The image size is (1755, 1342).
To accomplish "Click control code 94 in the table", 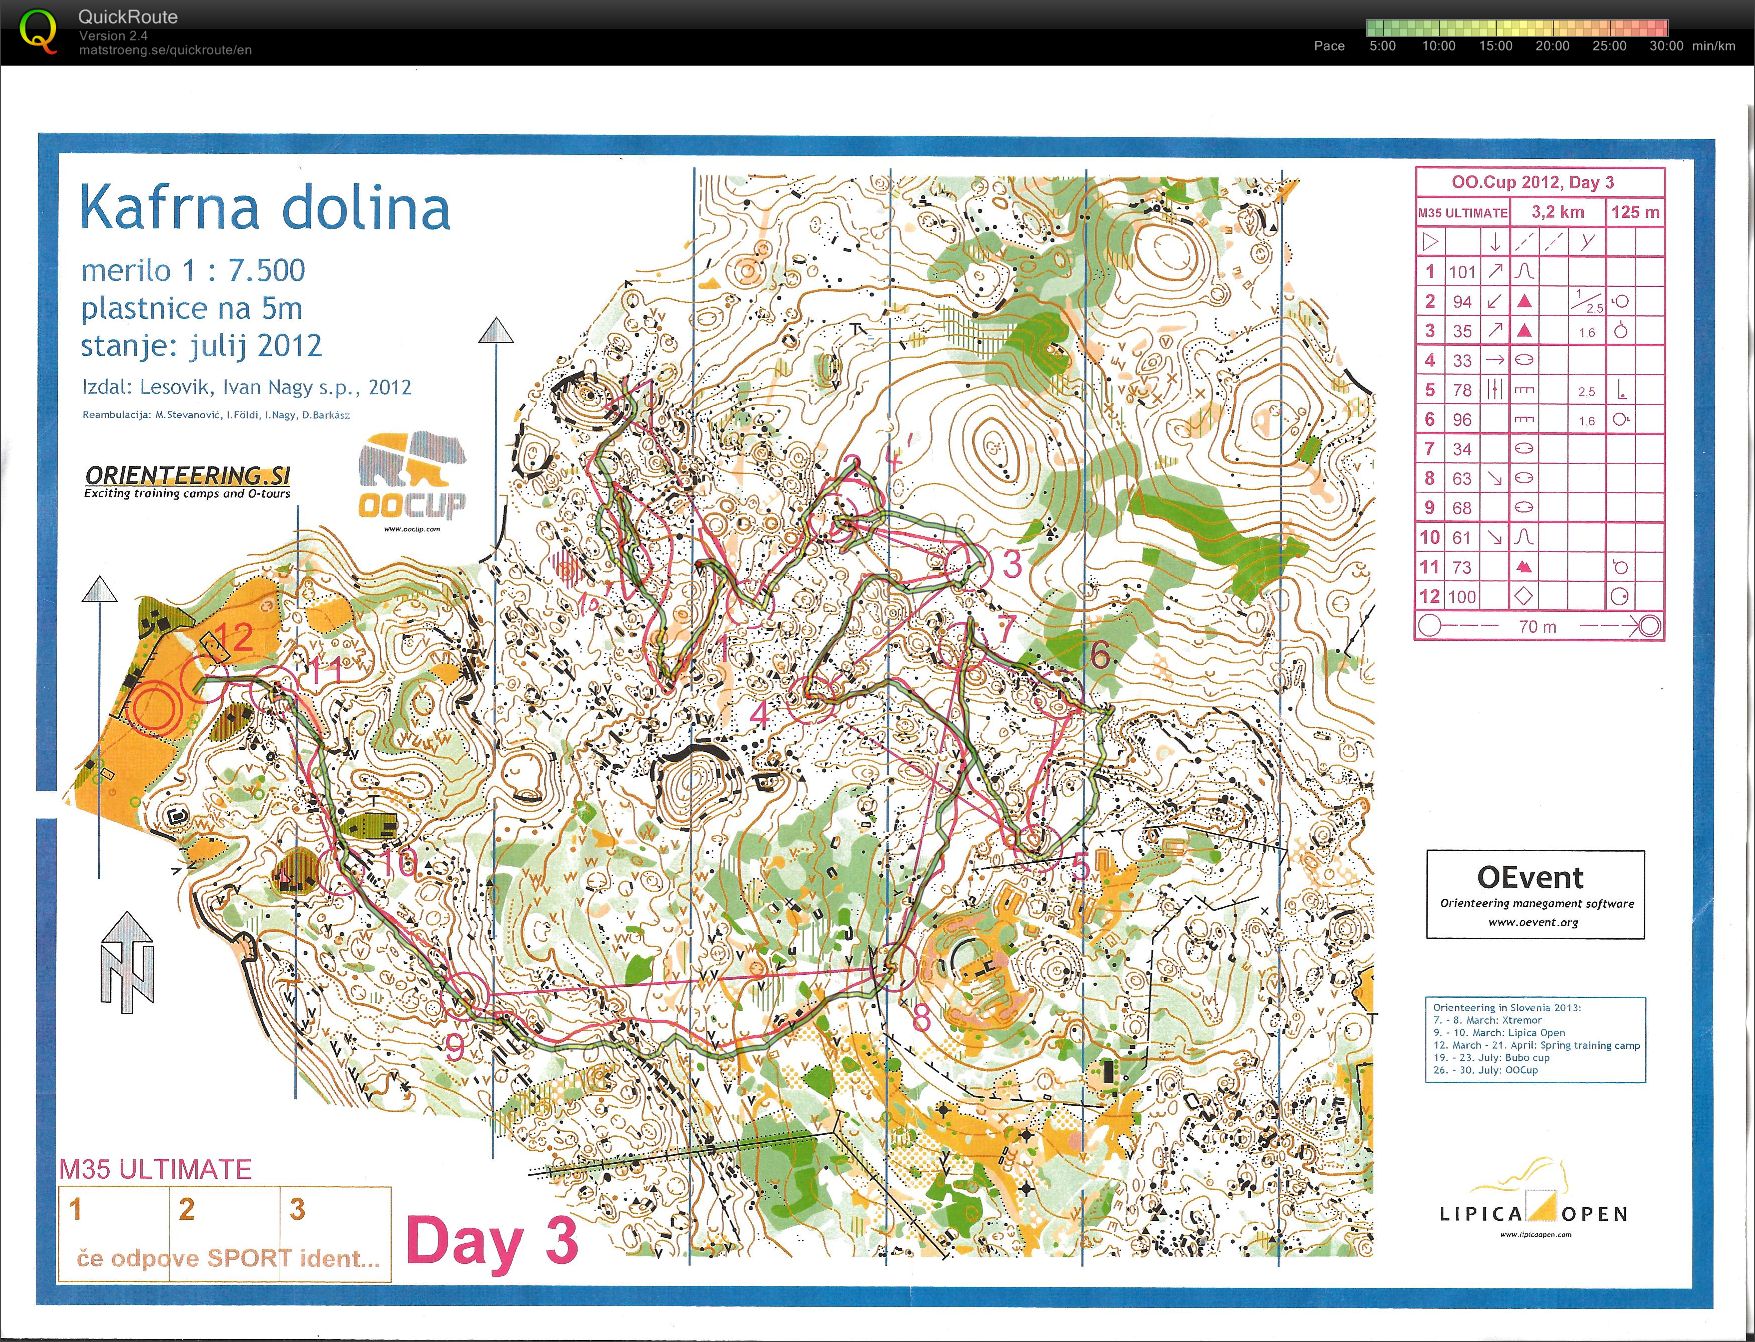I will tap(1462, 302).
